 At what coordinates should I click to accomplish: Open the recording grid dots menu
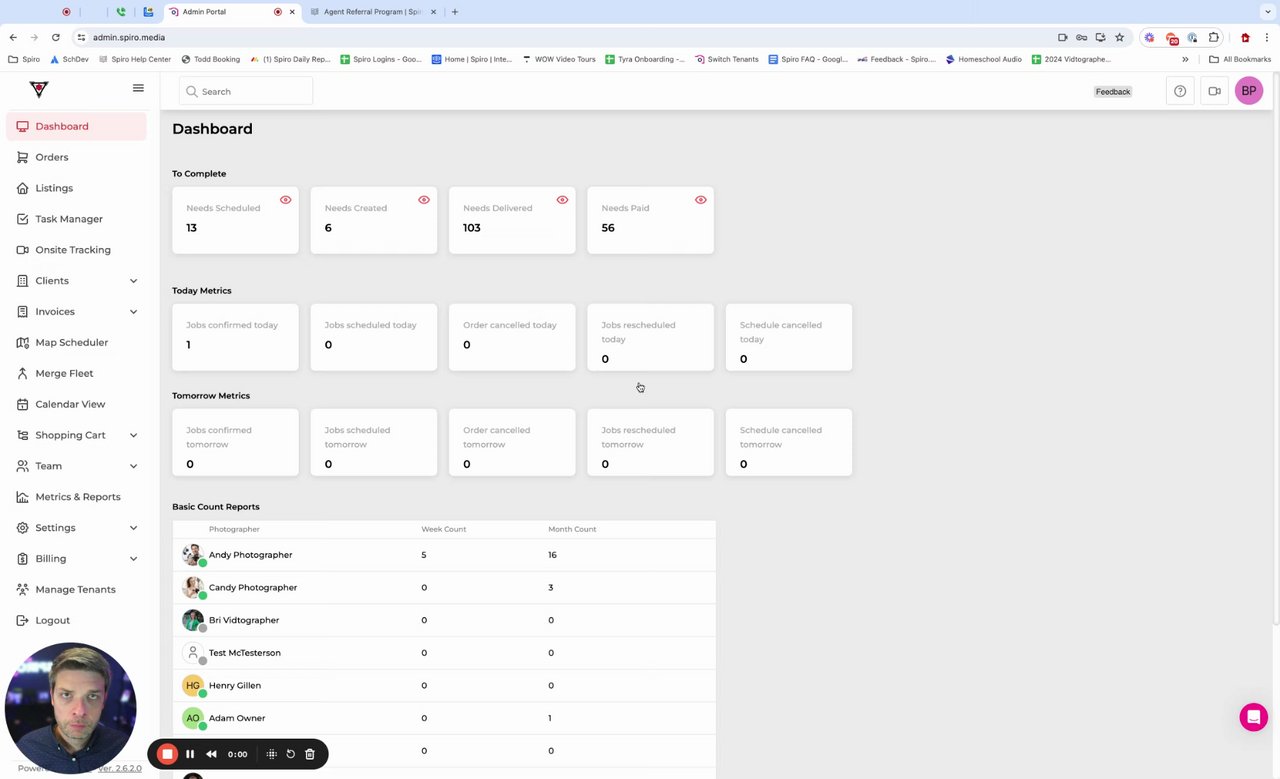point(271,754)
